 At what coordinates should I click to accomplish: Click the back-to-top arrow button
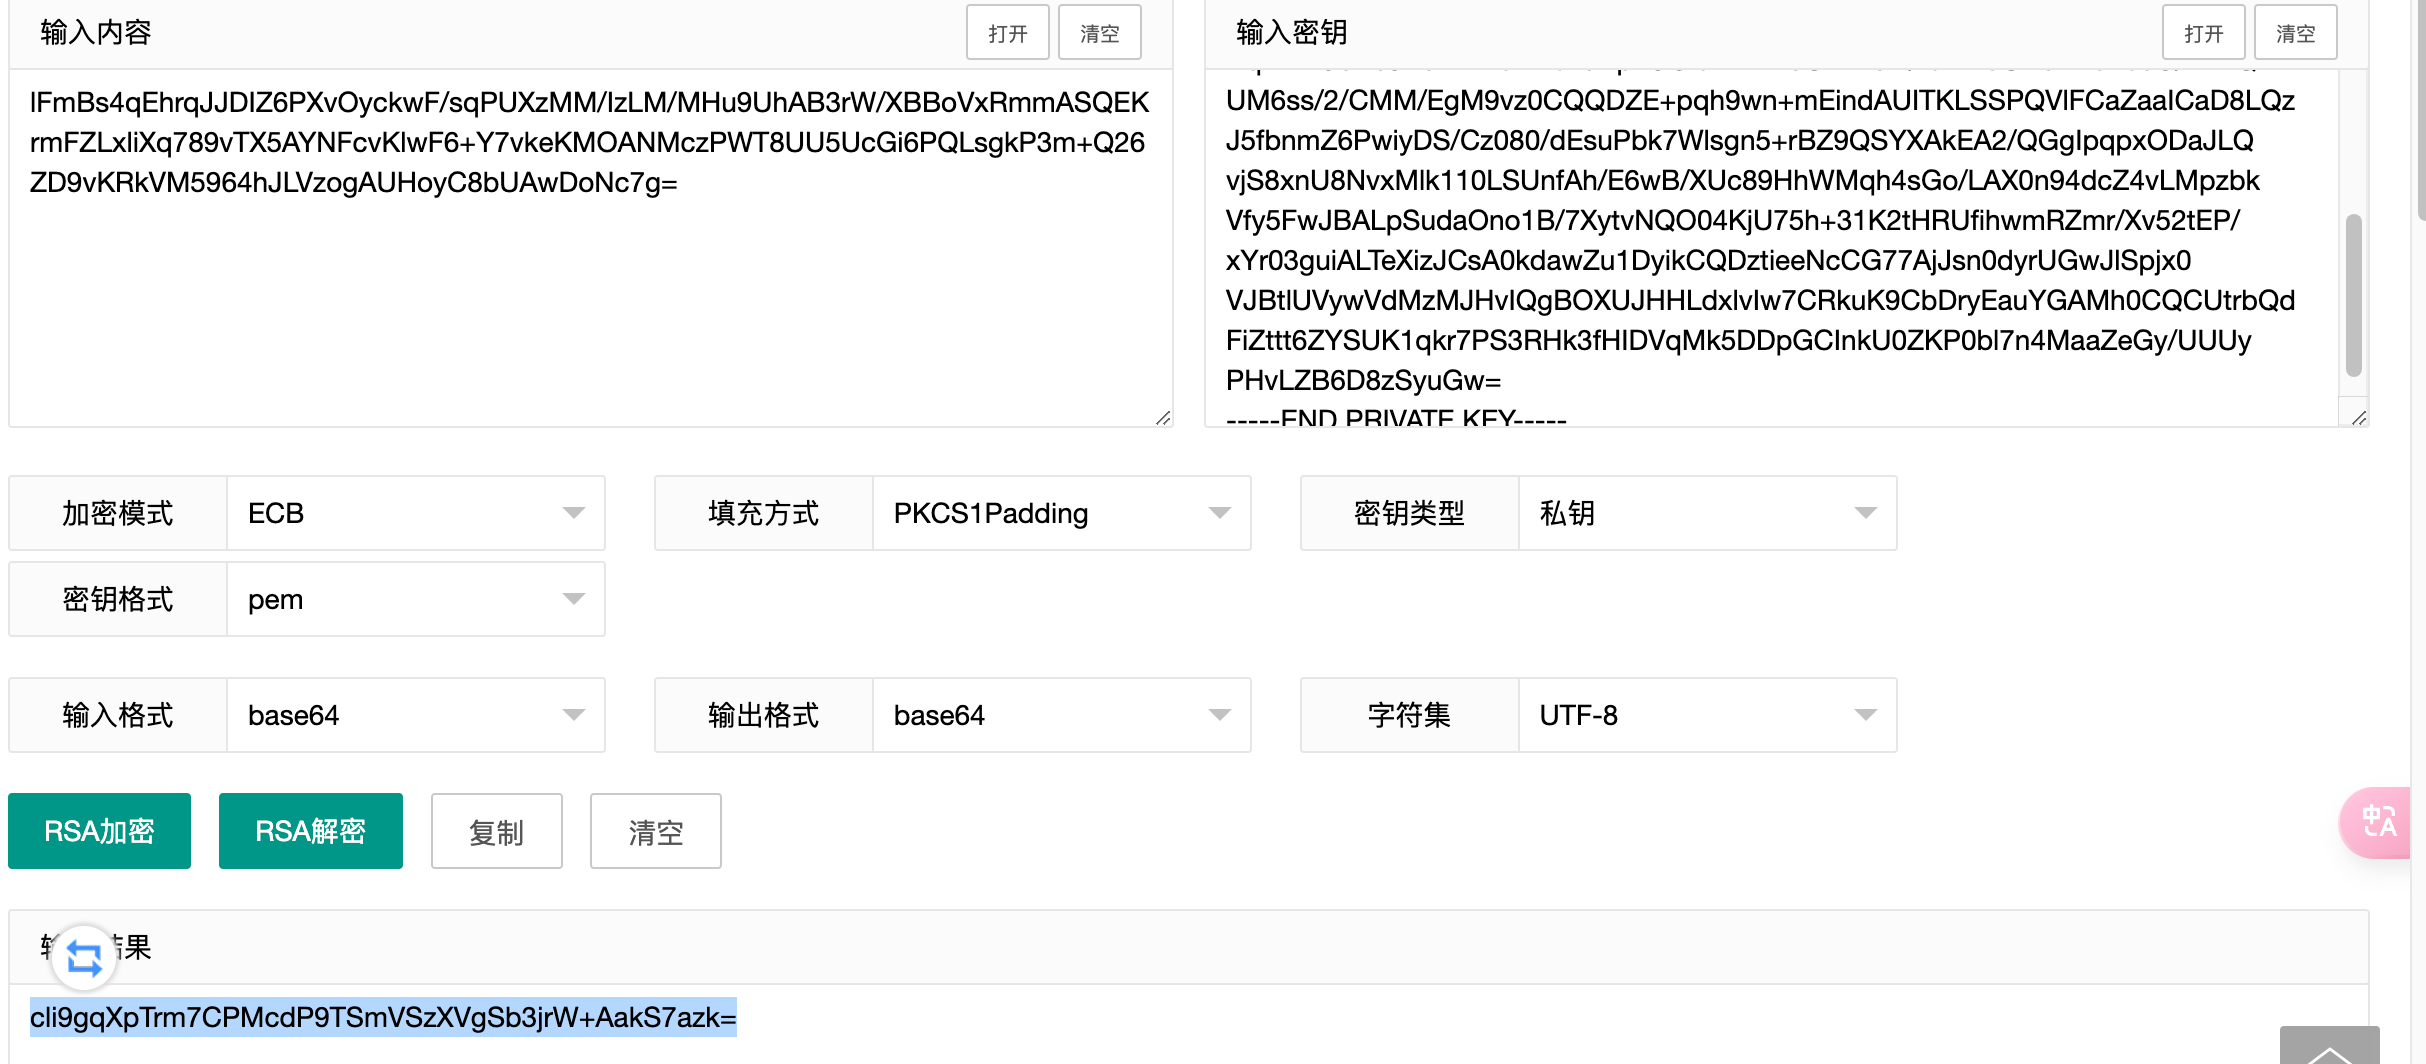pyautogui.click(x=2329, y=1046)
